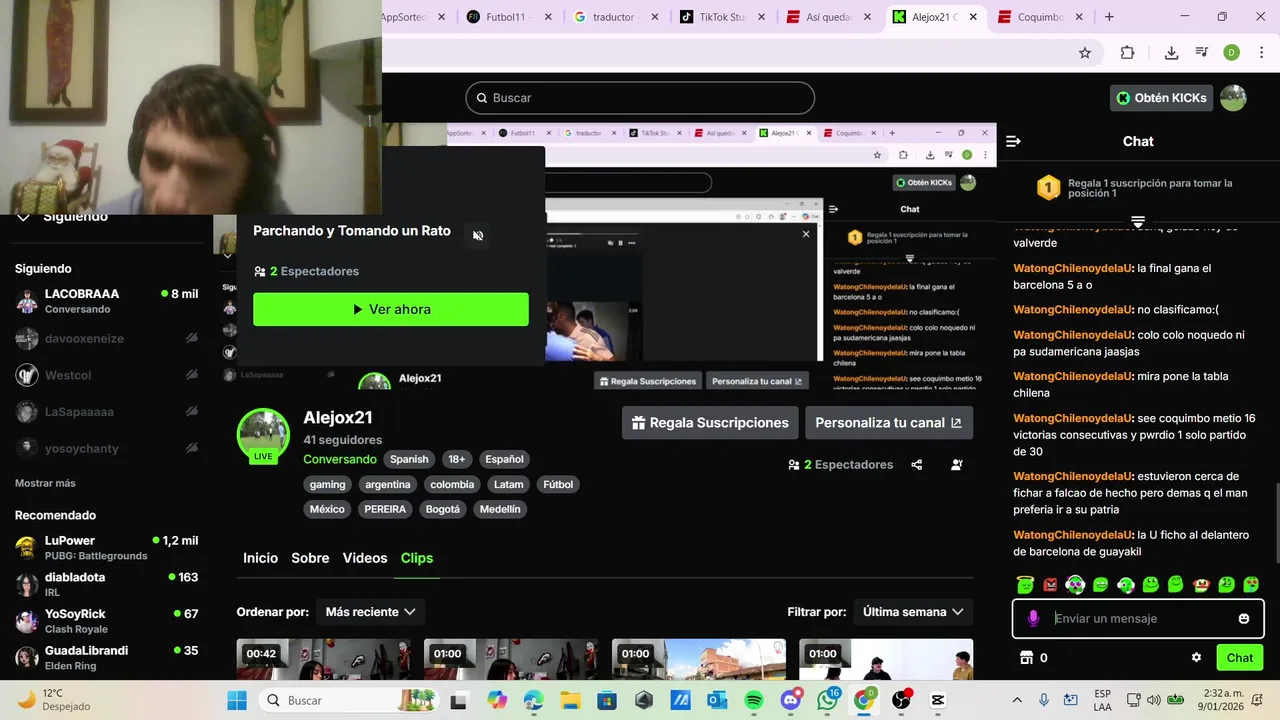This screenshot has width=1280, height=720.
Task: Open Spotify from the taskbar
Action: (x=754, y=700)
